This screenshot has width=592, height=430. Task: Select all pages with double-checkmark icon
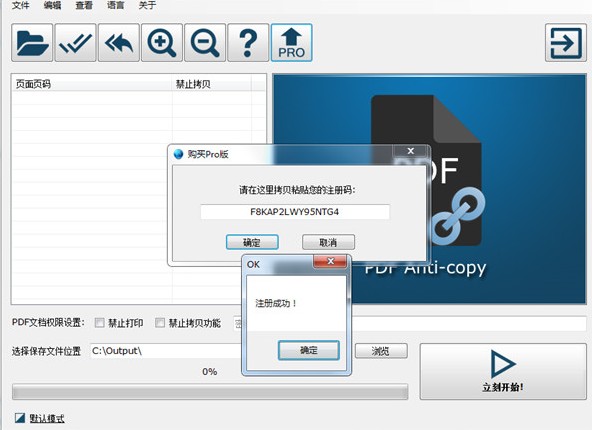[76, 43]
